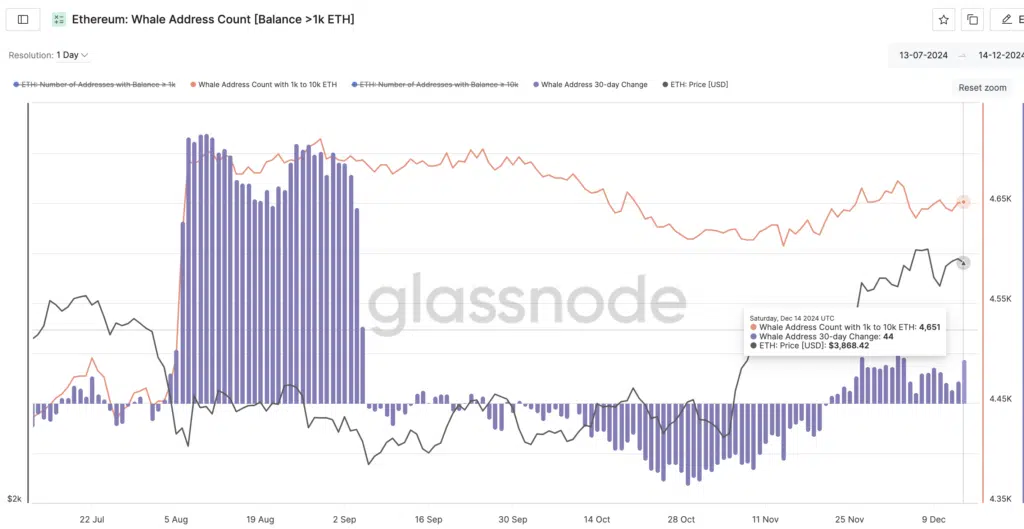Click the black ETH price endpoint marker
This screenshot has width=1024, height=529.
963,263
